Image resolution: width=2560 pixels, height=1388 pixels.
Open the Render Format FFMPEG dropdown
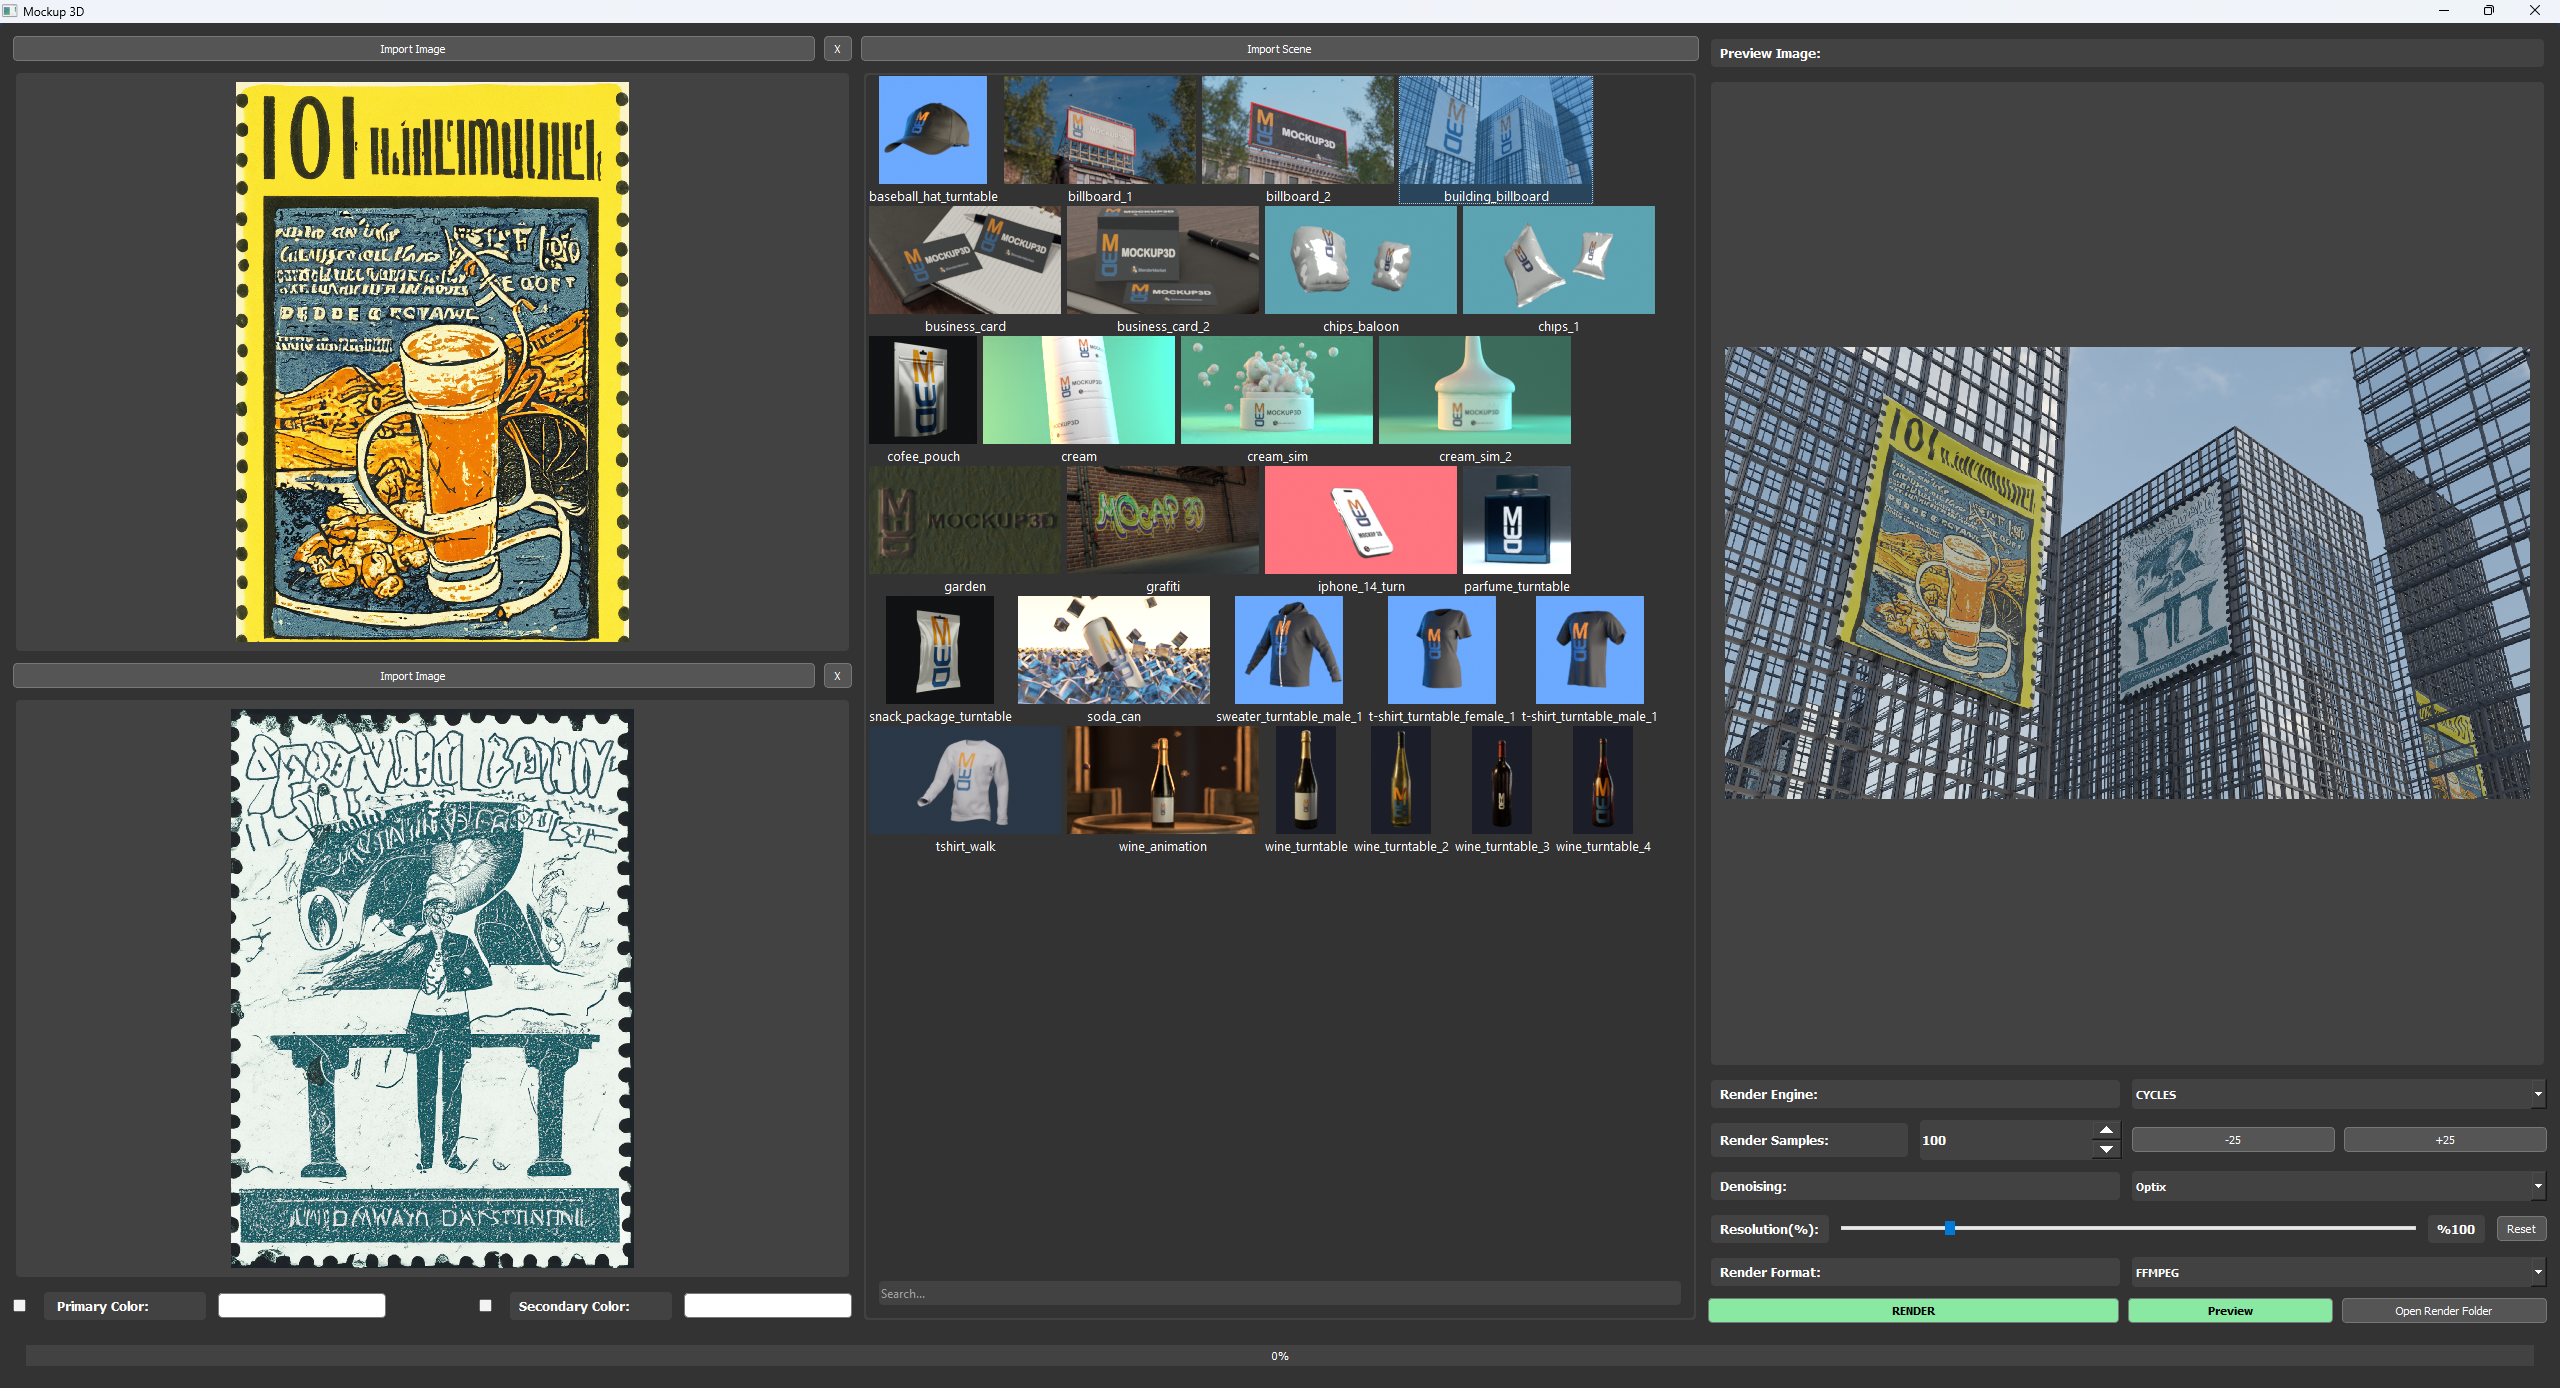click(x=2337, y=1273)
